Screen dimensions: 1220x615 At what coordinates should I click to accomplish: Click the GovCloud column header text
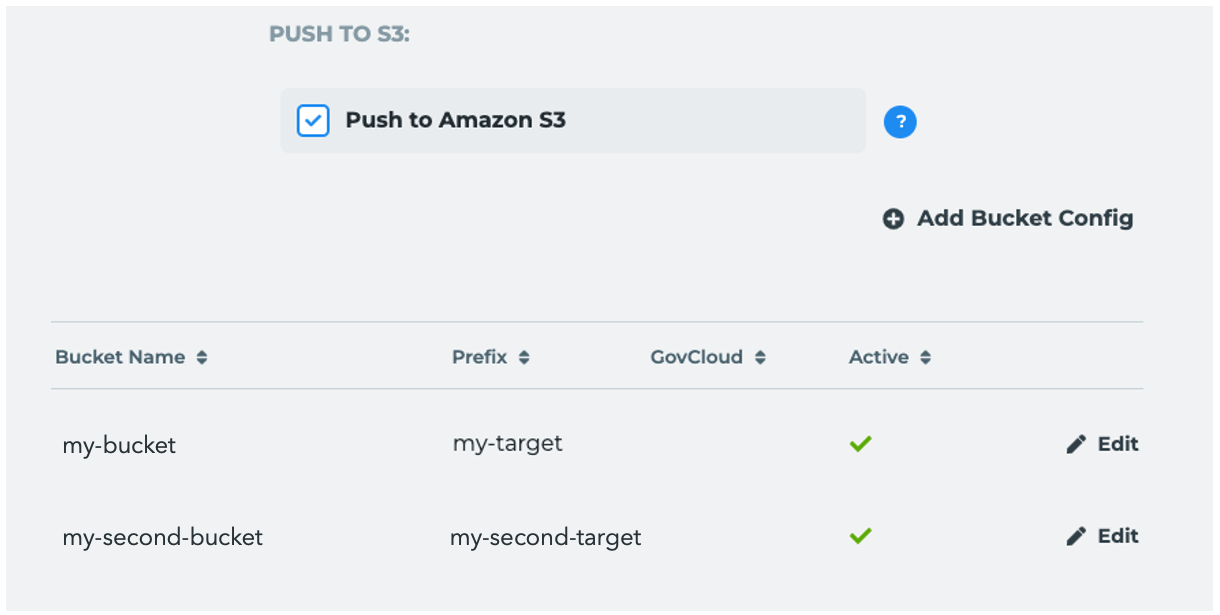click(697, 357)
